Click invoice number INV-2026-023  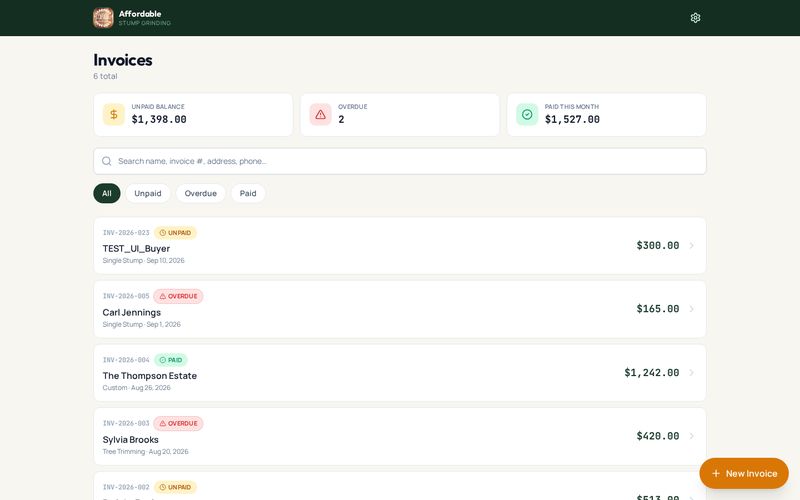[126, 233]
